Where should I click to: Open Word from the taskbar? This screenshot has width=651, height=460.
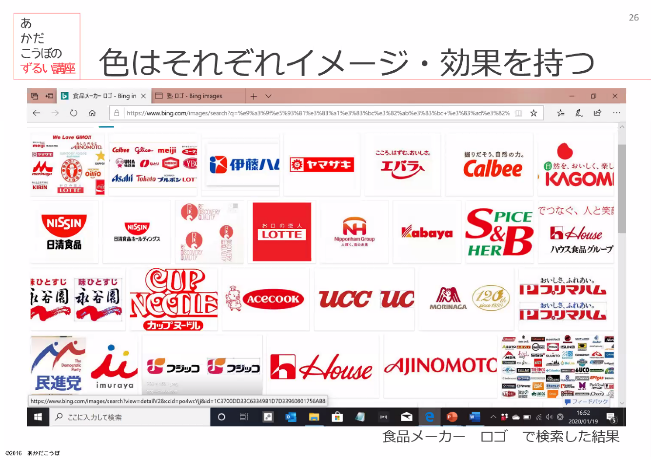[x=475, y=417]
